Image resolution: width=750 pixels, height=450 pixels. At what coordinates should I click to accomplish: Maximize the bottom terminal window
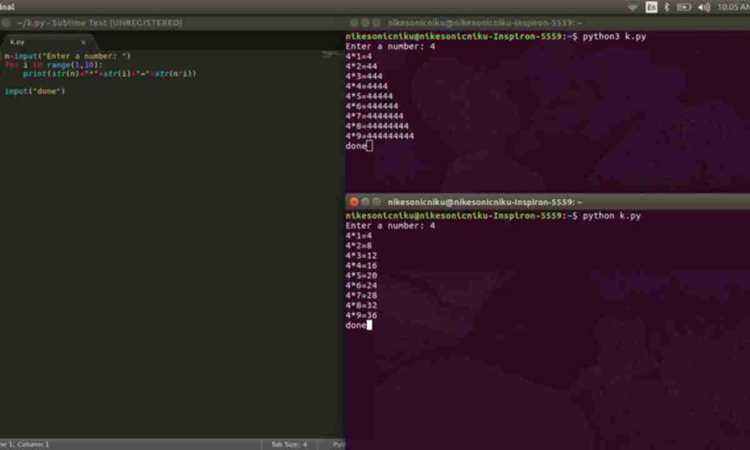pos(376,202)
